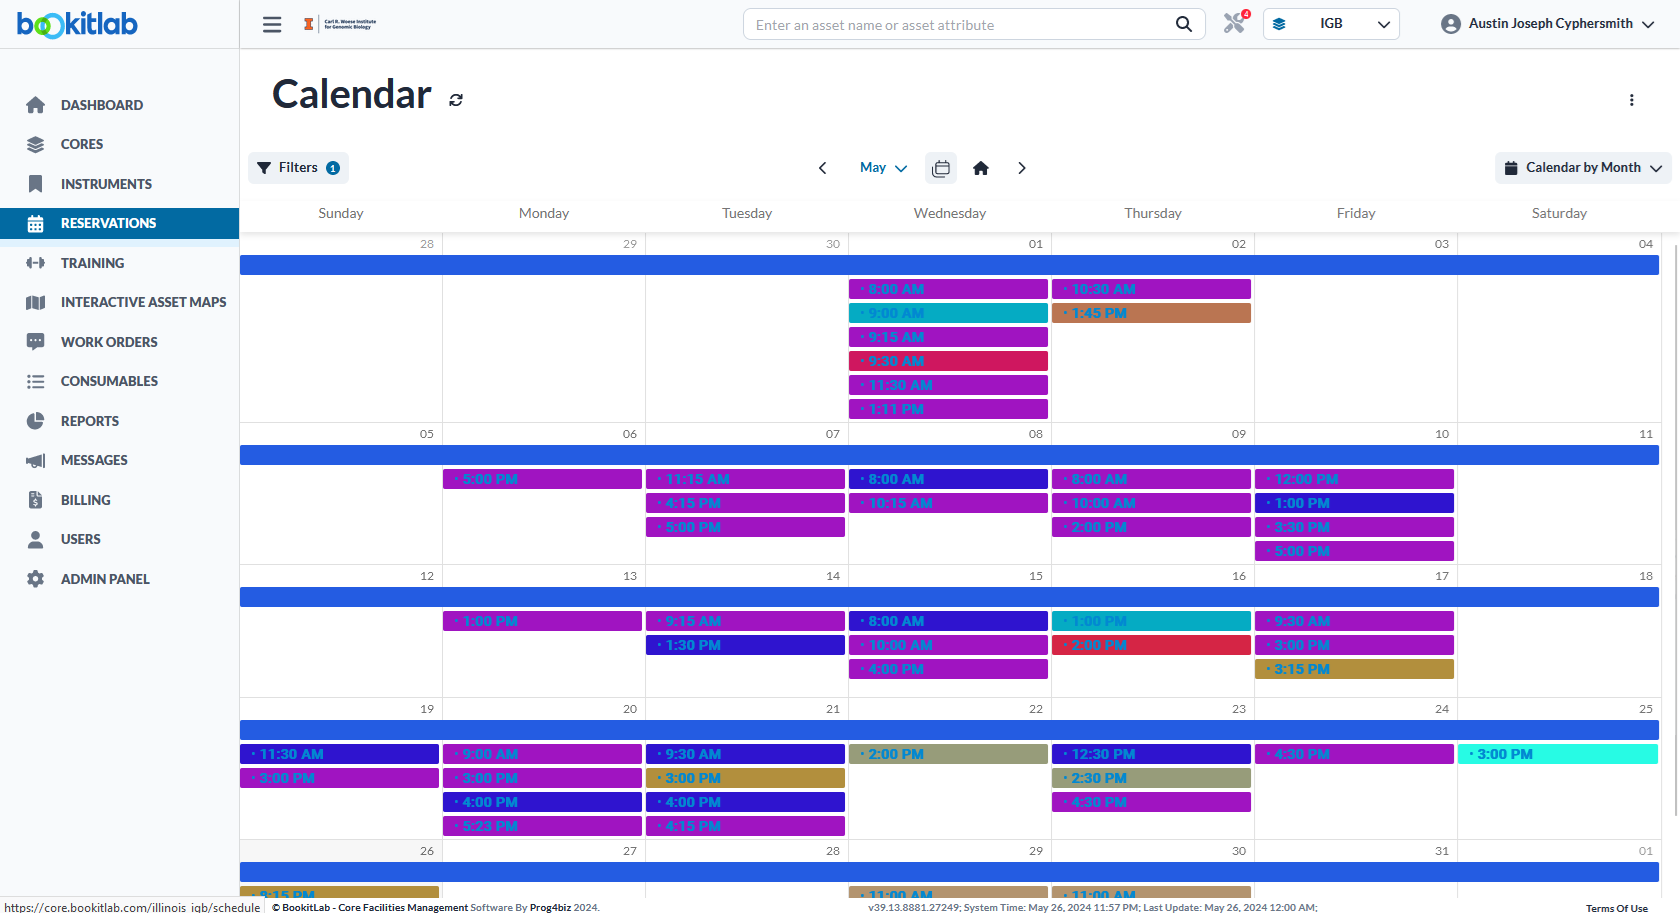The width and height of the screenshot is (1680, 913).
Task: Open the red 2:00 PM event on May 16
Action: pos(1151,645)
